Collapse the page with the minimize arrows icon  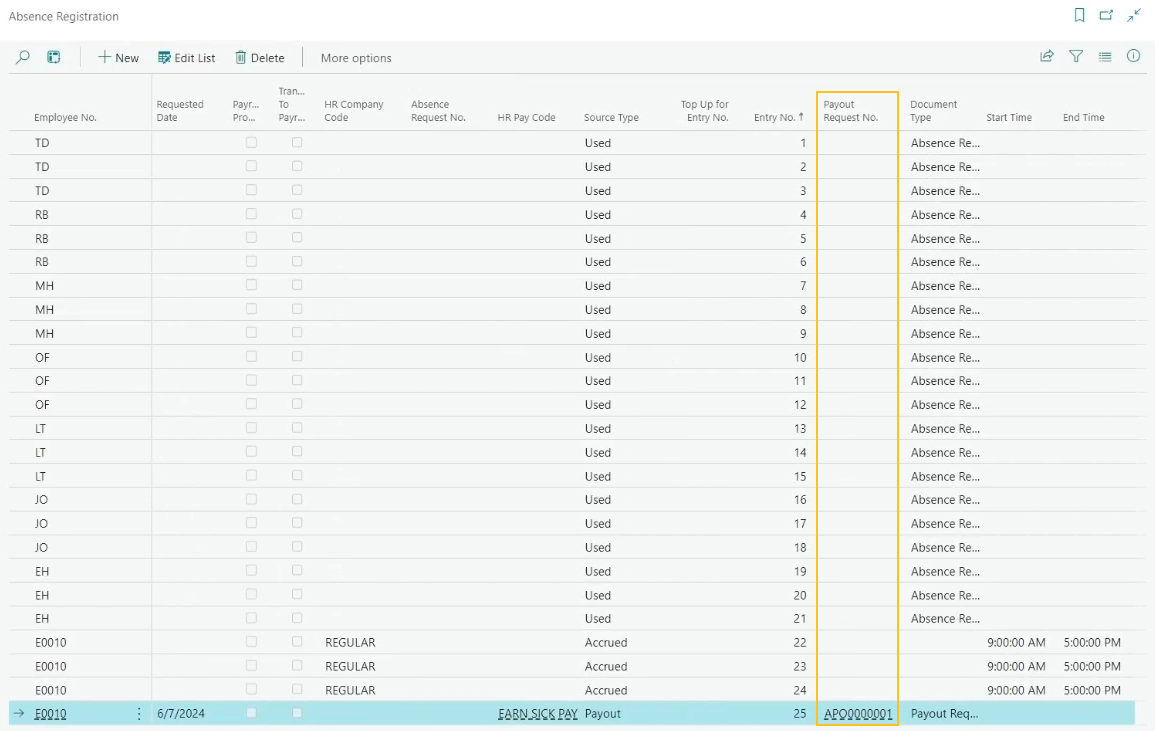pyautogui.click(x=1133, y=16)
